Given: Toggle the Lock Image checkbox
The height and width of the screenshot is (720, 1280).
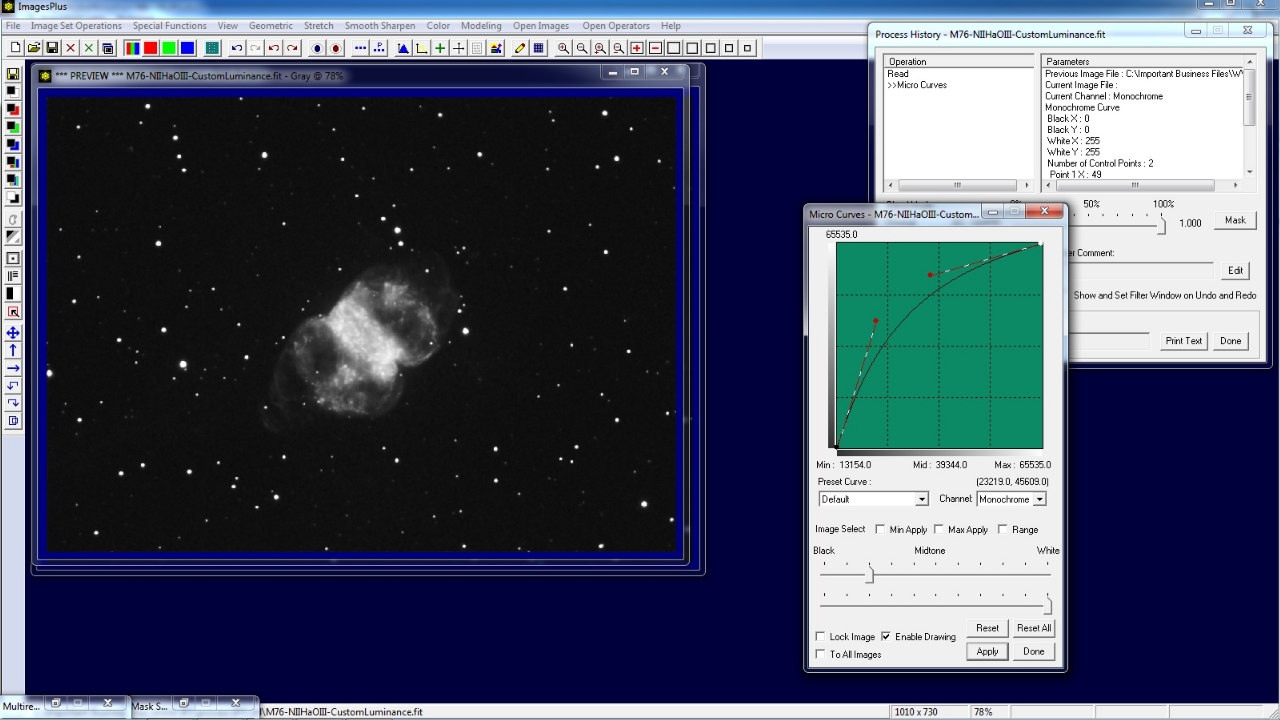Looking at the screenshot, I should point(821,636).
